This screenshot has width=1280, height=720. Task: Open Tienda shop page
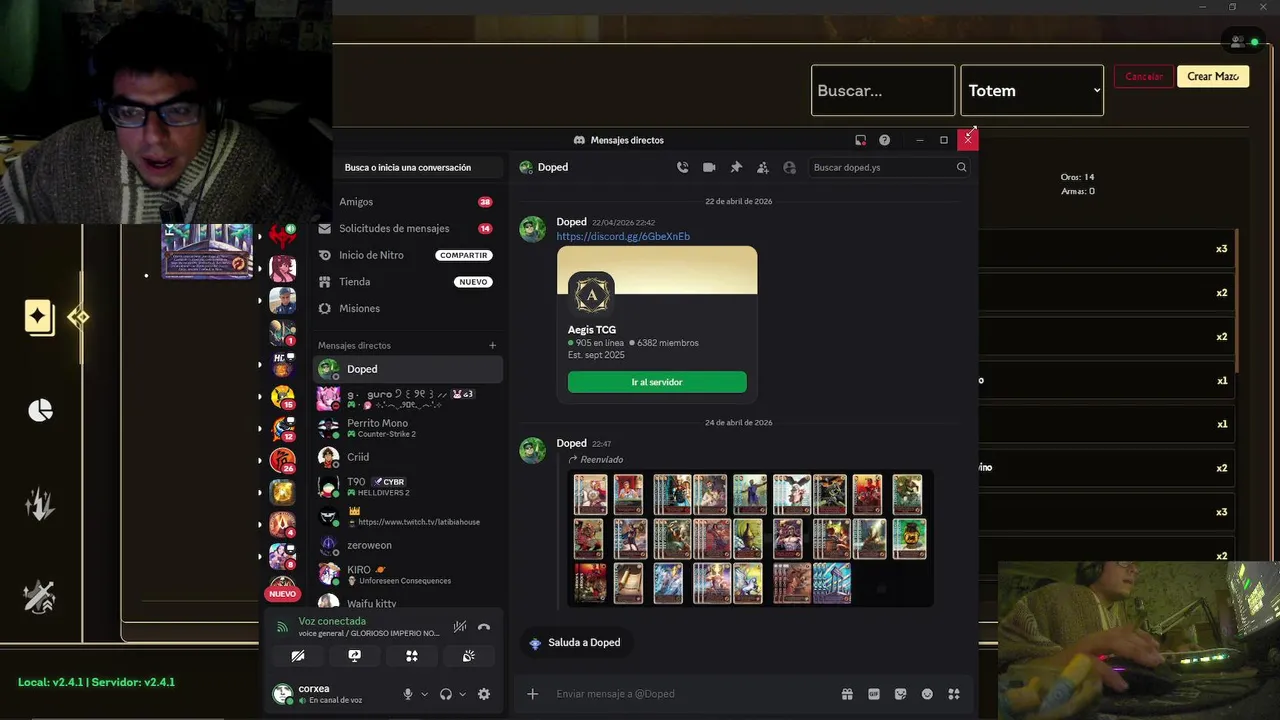(407, 282)
